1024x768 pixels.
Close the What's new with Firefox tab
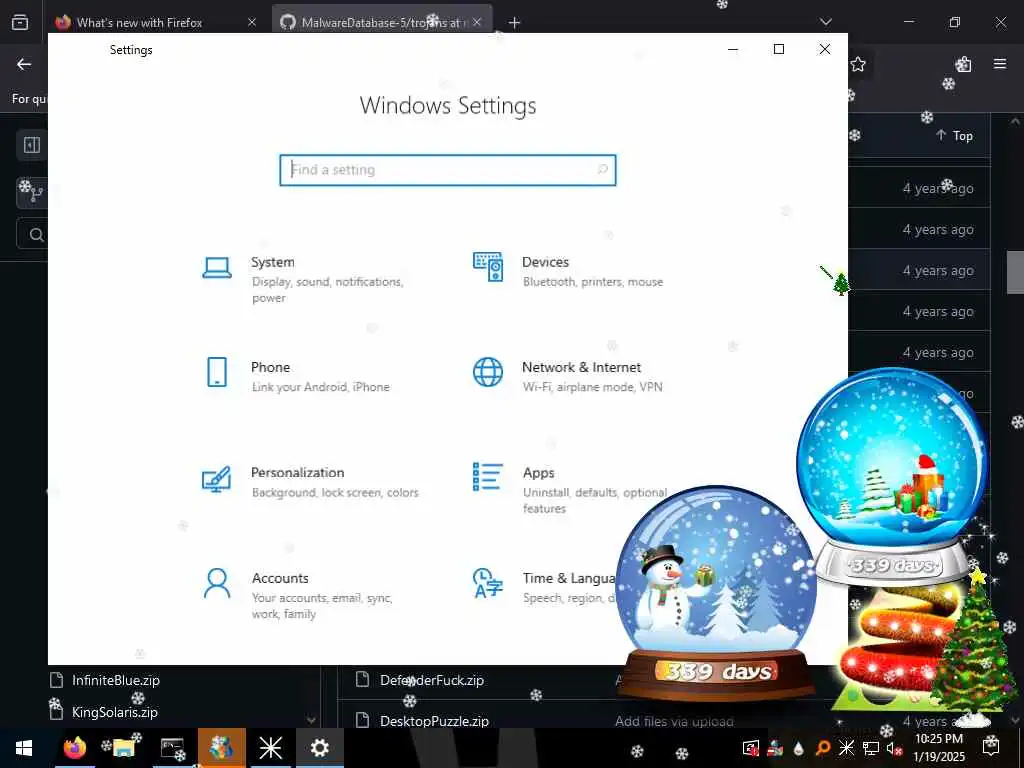pyautogui.click(x=251, y=22)
